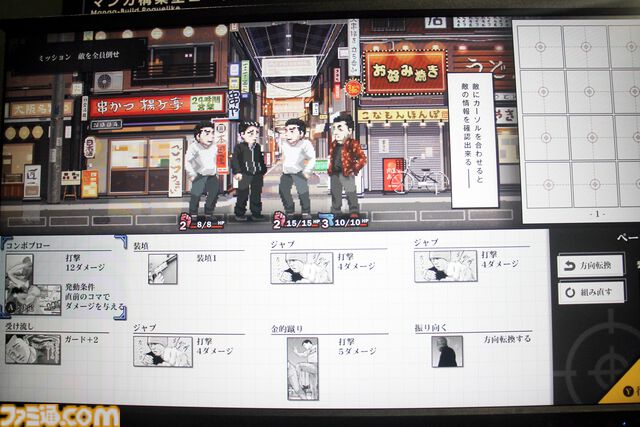The image size is (640, 427).
Task: Select the fighter in the black jacket
Action: 248,170
